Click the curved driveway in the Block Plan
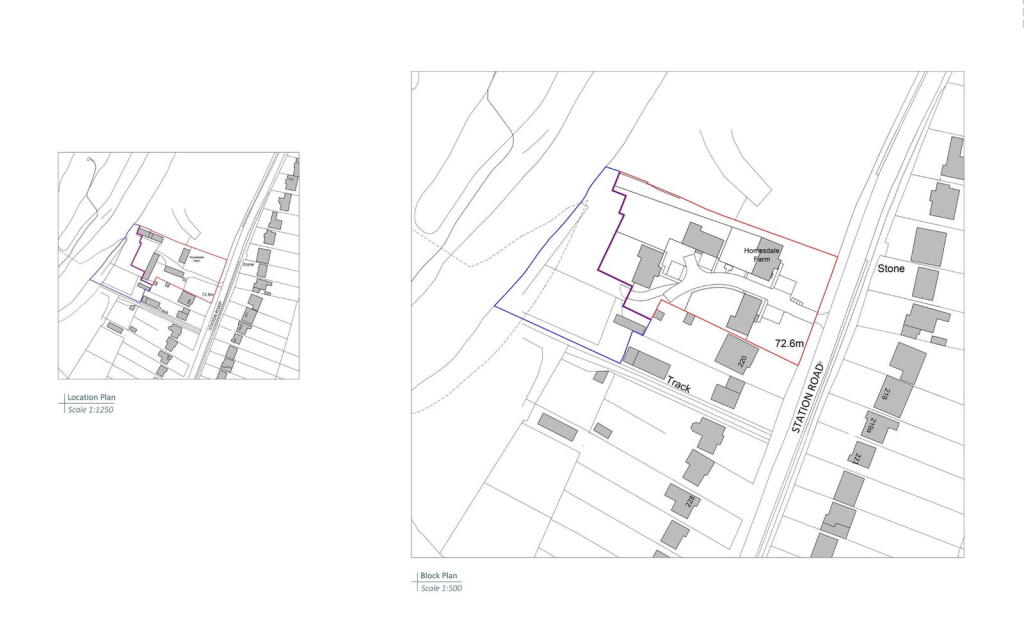 pos(717,290)
